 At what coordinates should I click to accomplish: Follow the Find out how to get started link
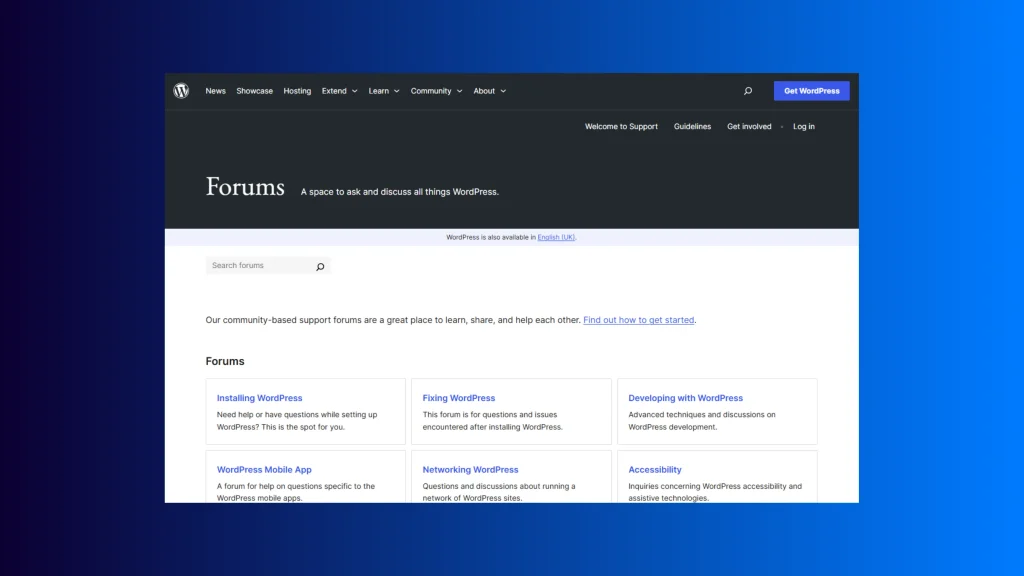coord(638,320)
